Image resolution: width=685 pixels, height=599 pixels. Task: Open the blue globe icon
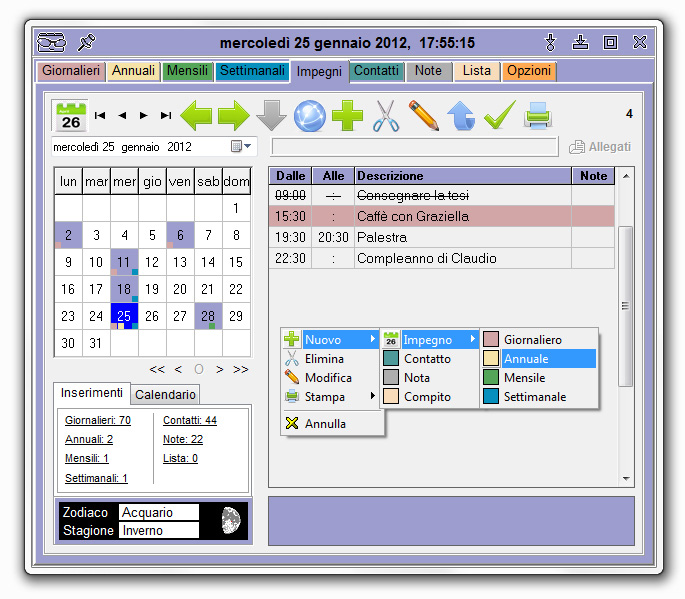[309, 116]
